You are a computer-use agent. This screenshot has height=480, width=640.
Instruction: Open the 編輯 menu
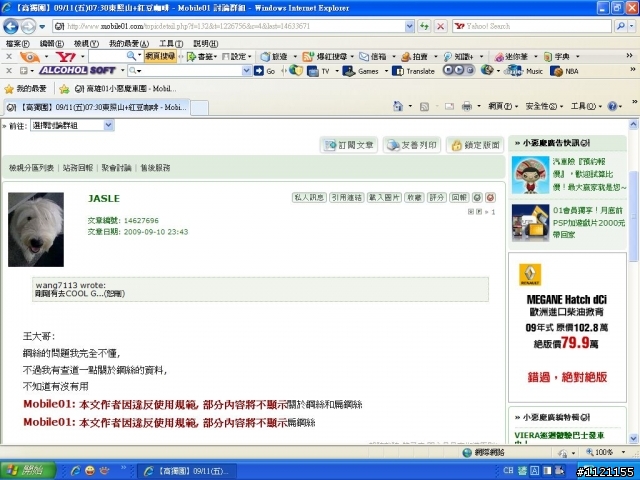(51, 43)
